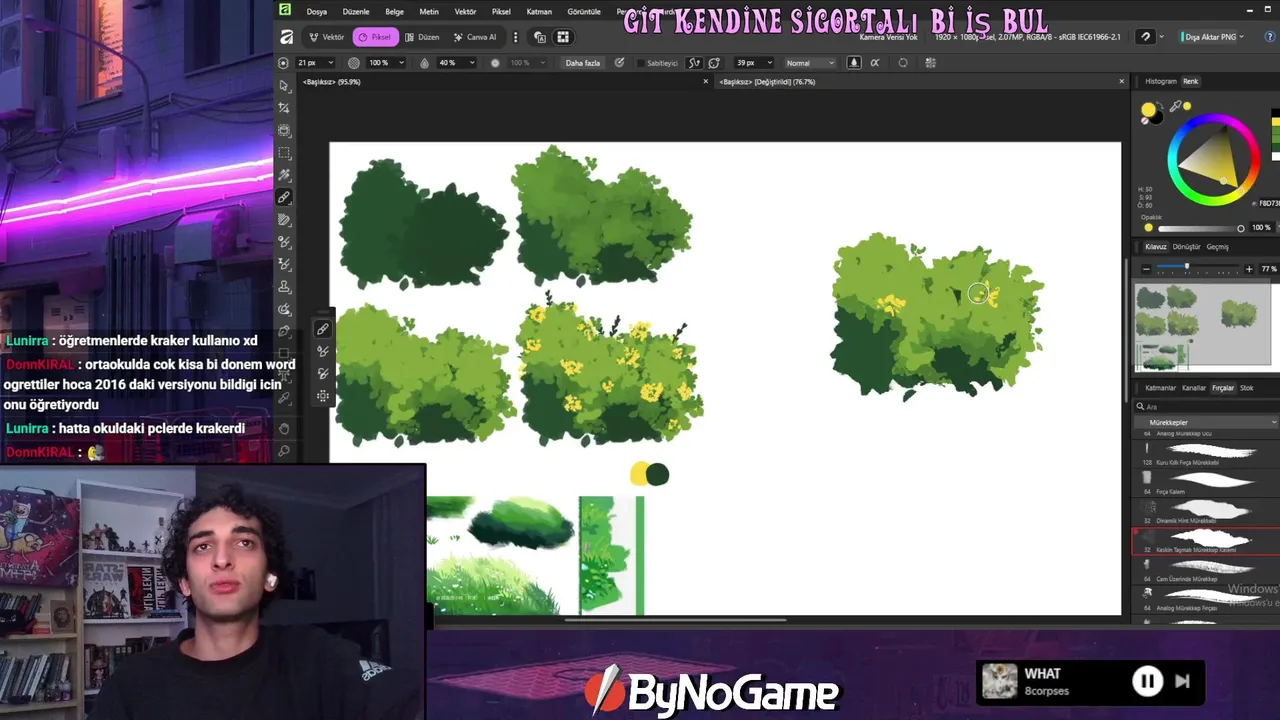The image size is (1280, 720).
Task: Skip to next track in media widget
Action: click(1182, 681)
